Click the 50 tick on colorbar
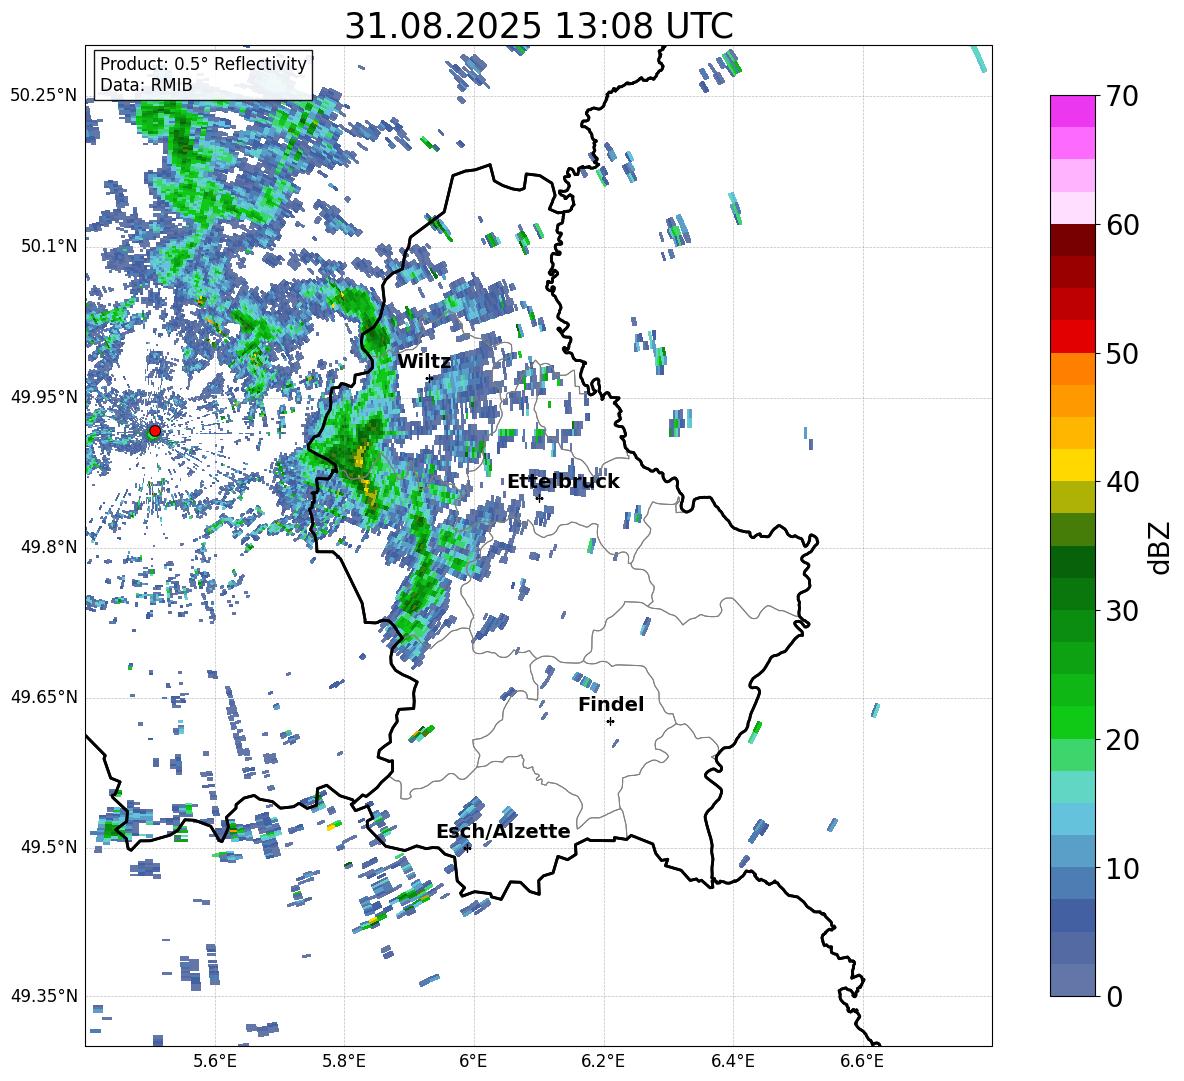This screenshot has height=1081, width=1184. click(1122, 354)
